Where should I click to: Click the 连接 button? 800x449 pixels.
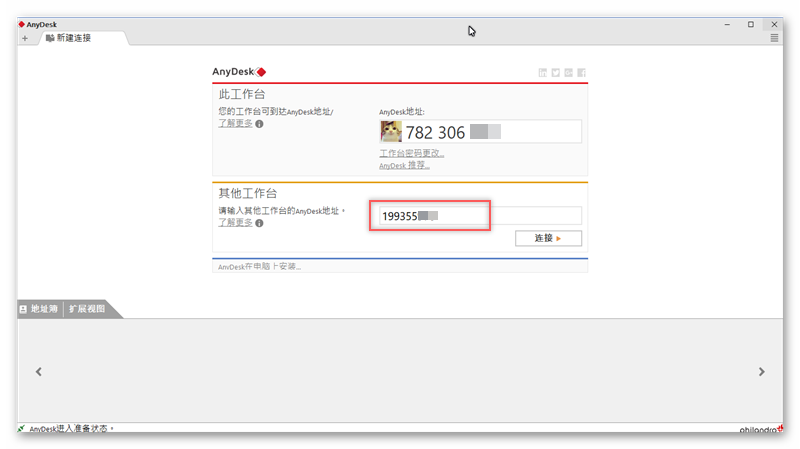pyautogui.click(x=548, y=238)
